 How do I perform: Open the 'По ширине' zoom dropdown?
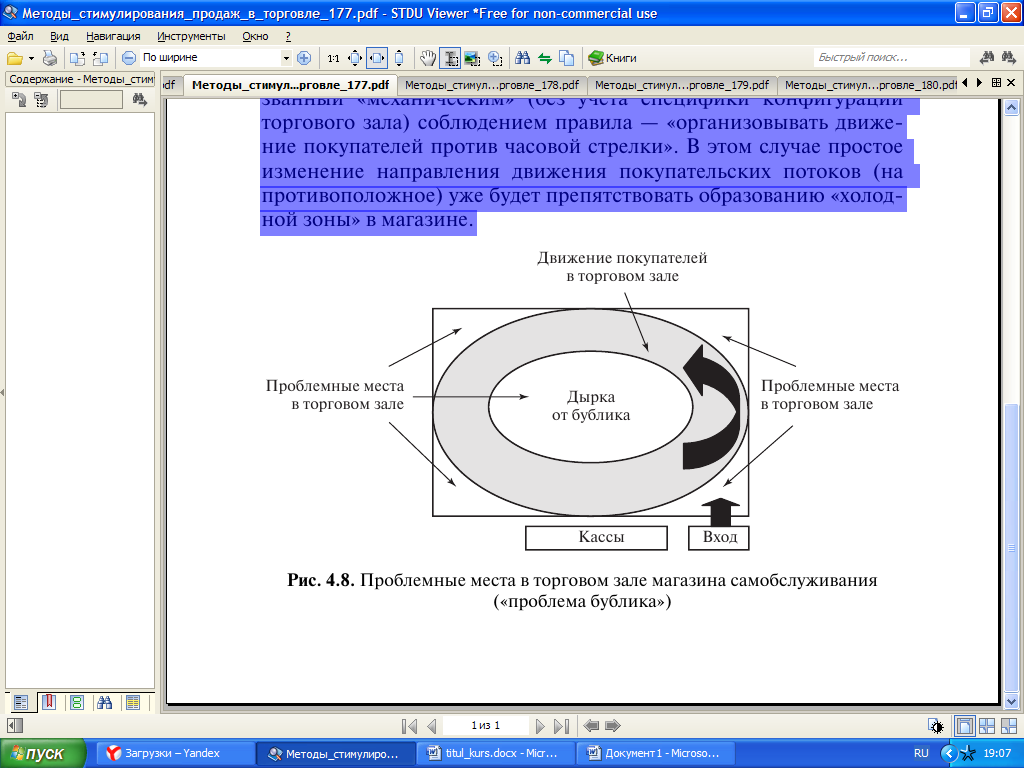286,58
